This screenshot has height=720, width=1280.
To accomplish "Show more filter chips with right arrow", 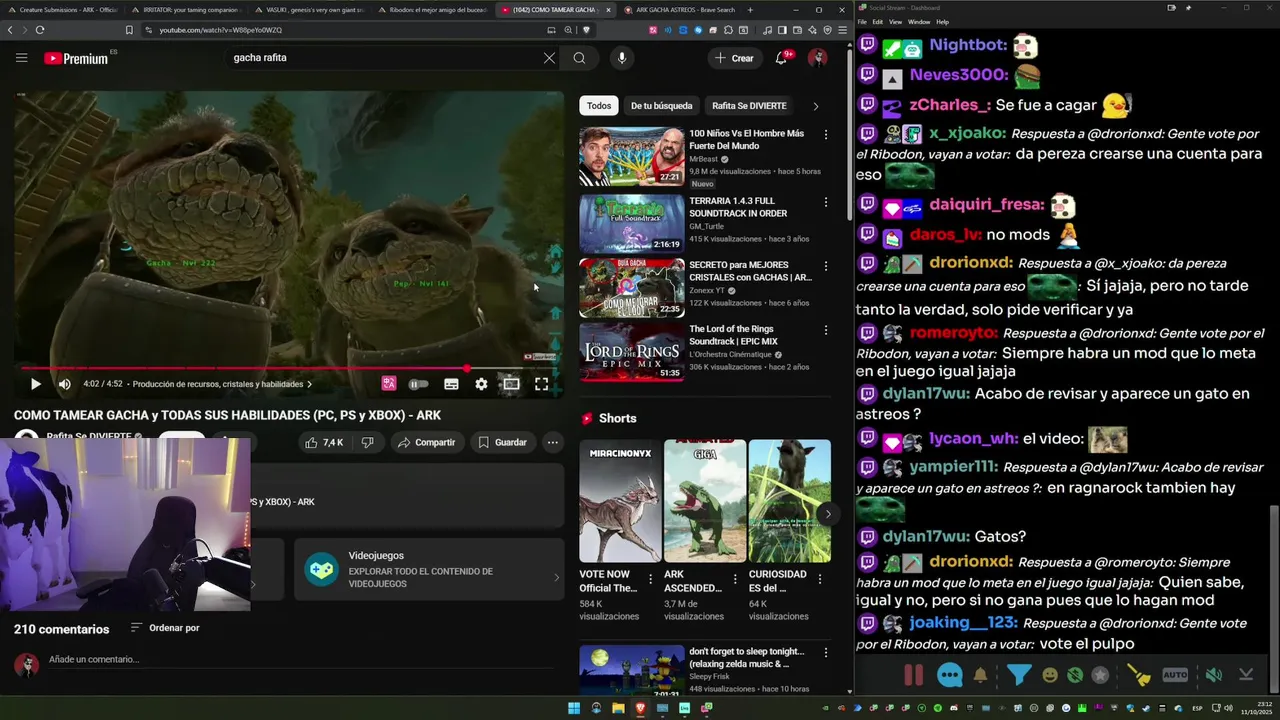I will [816, 106].
